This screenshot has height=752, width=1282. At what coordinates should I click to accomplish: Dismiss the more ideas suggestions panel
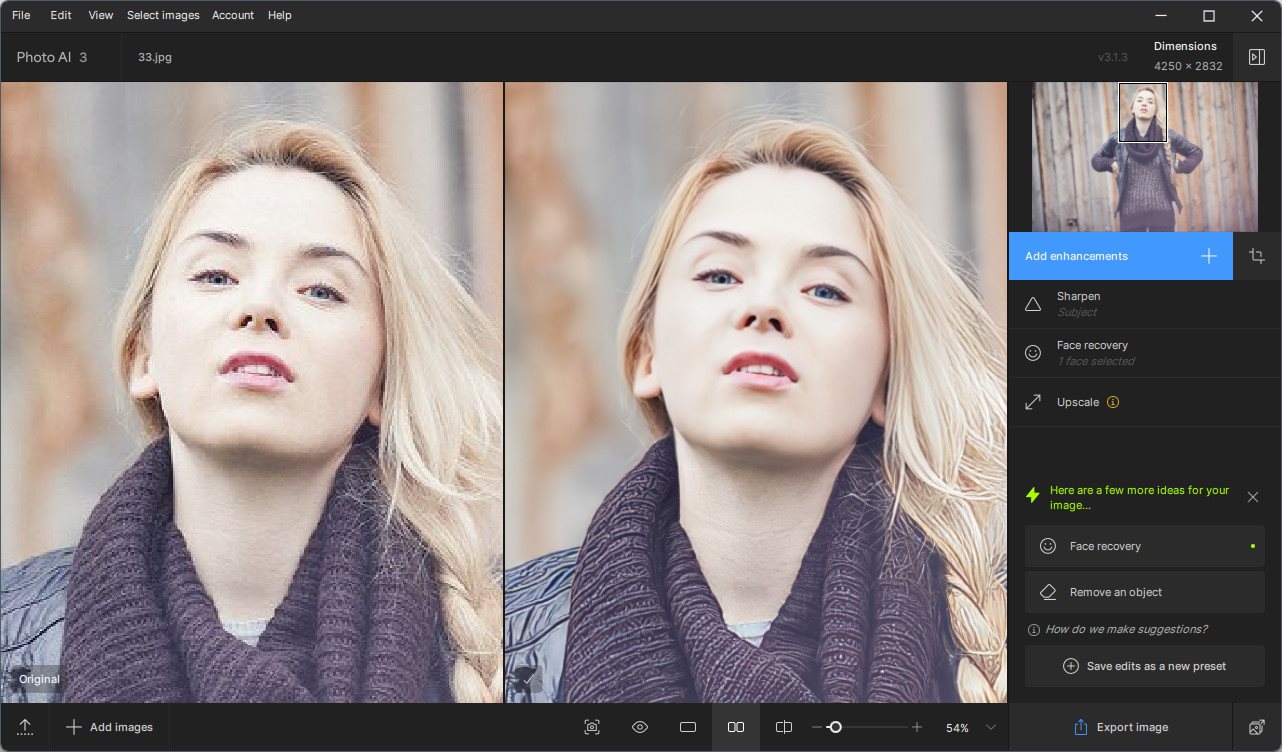(x=1253, y=497)
